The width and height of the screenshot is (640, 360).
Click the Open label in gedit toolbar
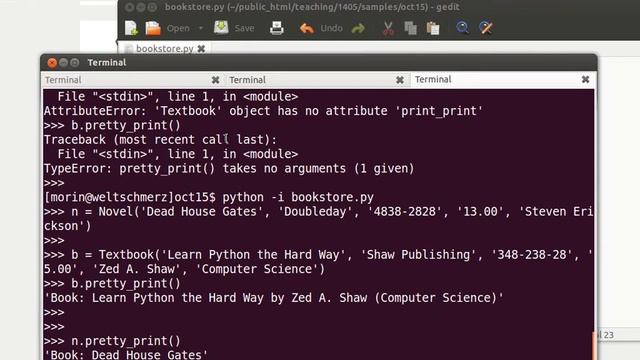pyautogui.click(x=178, y=28)
